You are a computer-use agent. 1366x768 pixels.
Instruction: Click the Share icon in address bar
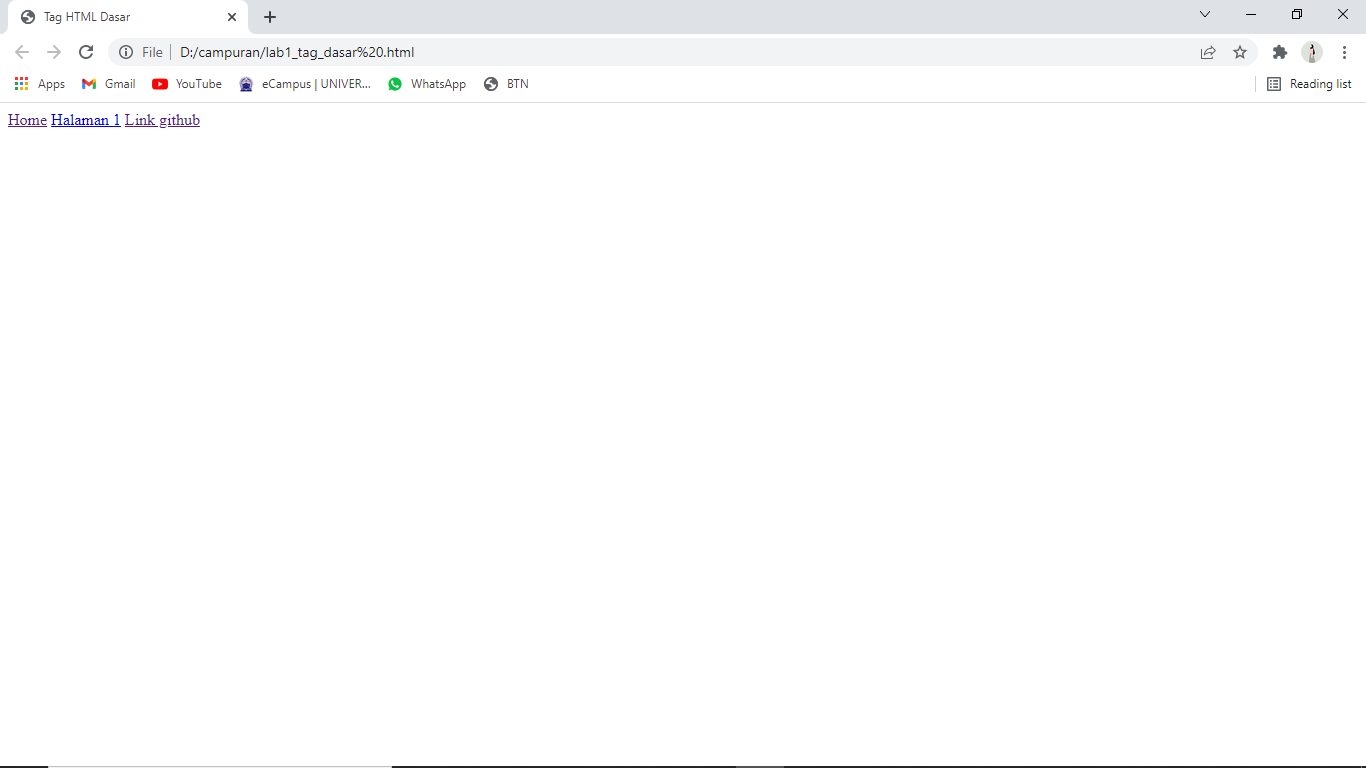pos(1208,52)
